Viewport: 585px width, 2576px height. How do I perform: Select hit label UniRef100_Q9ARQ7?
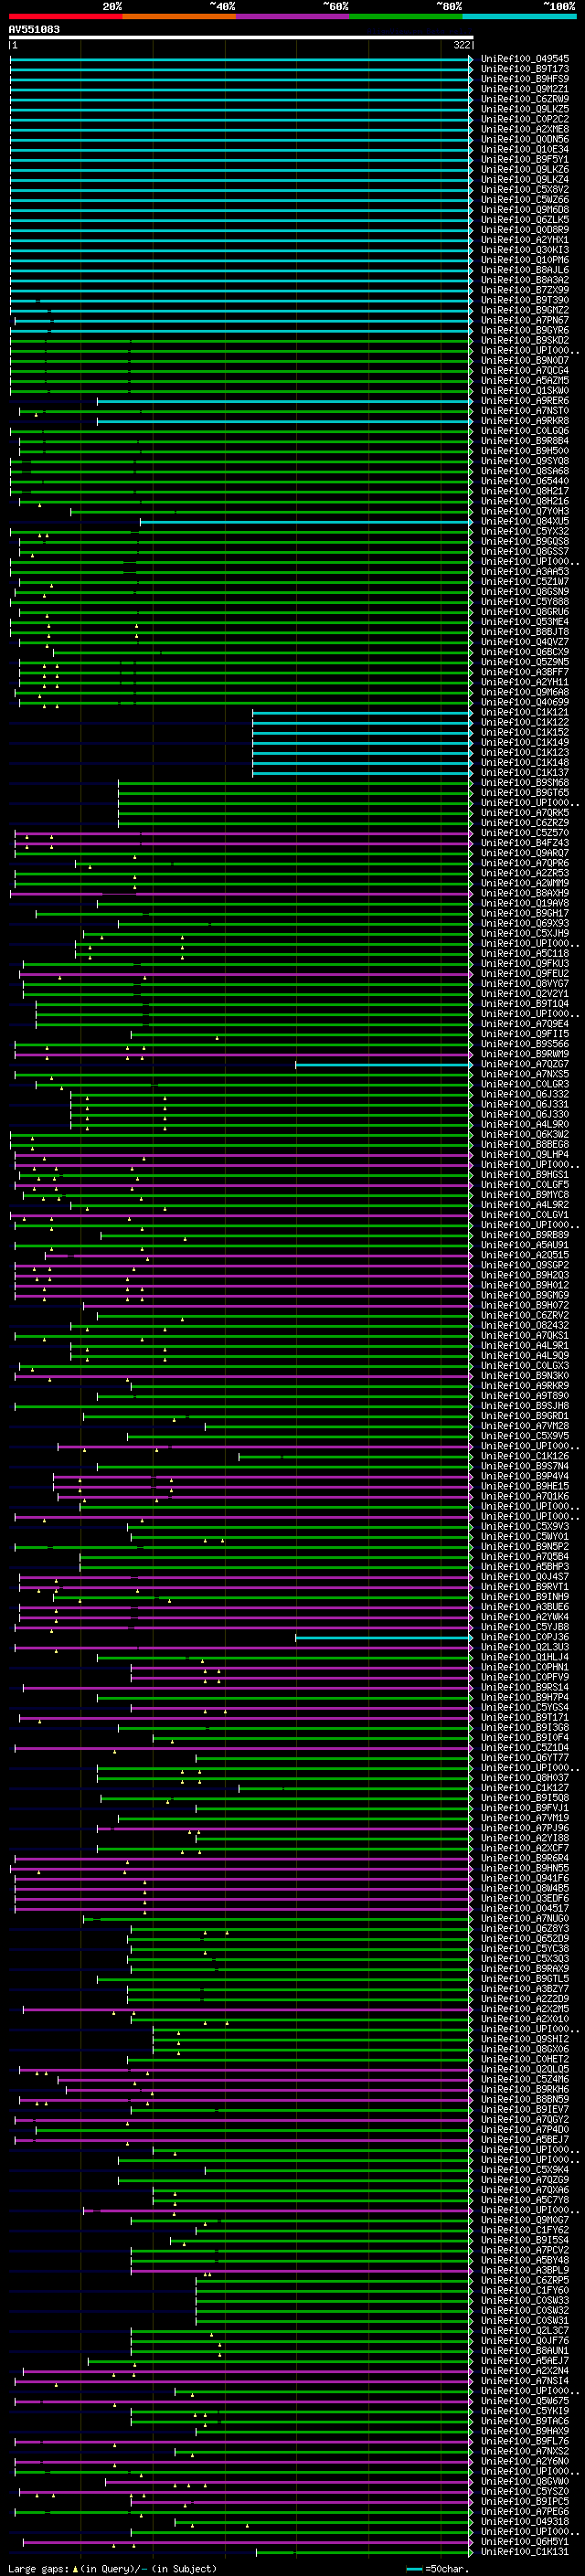[x=525, y=853]
